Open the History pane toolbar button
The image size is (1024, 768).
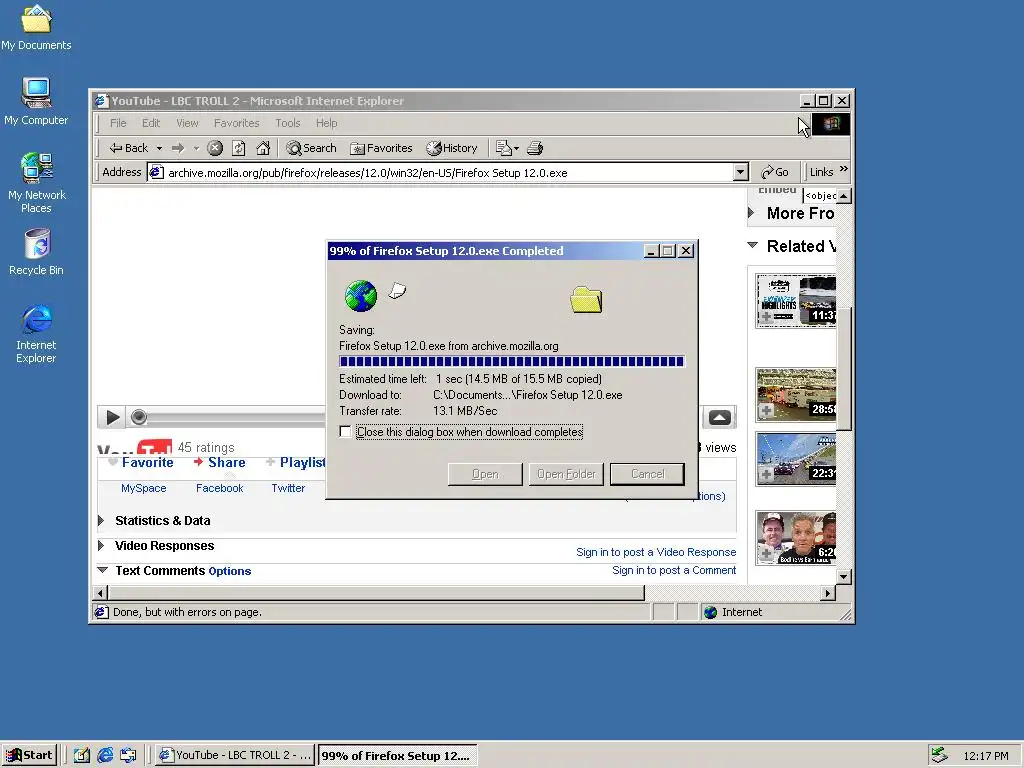tap(452, 148)
